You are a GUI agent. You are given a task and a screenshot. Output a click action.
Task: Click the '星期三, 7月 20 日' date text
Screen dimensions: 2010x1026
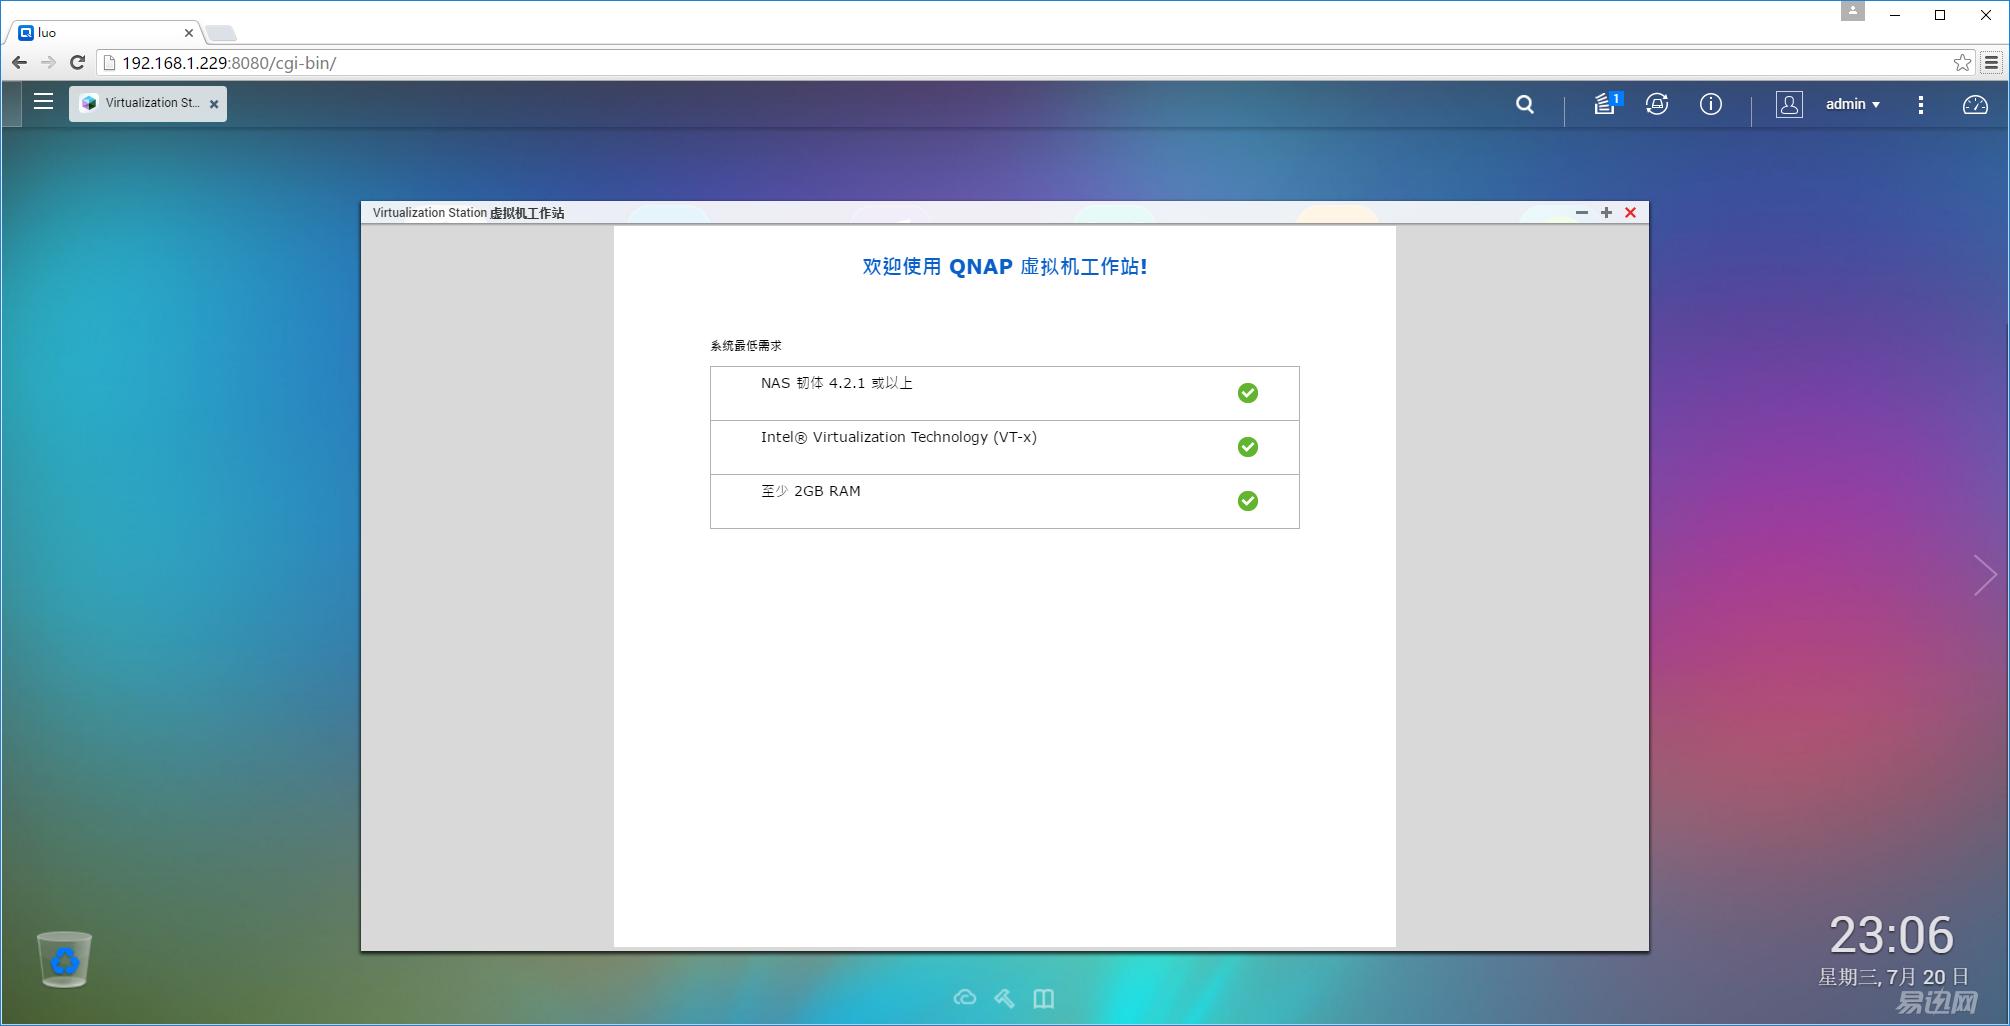click(1893, 976)
